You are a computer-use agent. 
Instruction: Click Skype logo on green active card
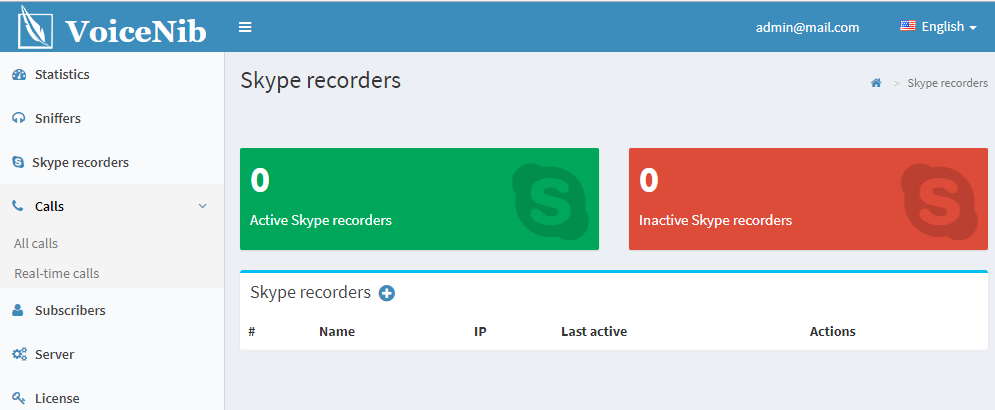(551, 201)
